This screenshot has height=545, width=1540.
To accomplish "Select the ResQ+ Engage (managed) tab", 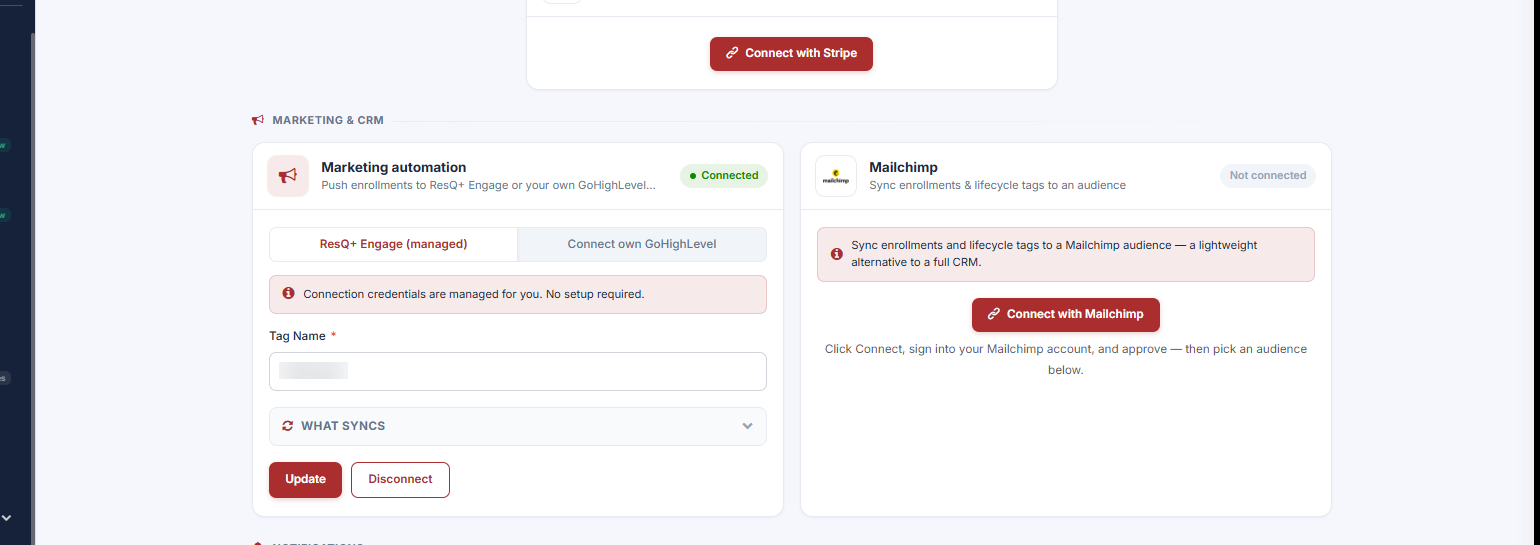I will pos(393,244).
